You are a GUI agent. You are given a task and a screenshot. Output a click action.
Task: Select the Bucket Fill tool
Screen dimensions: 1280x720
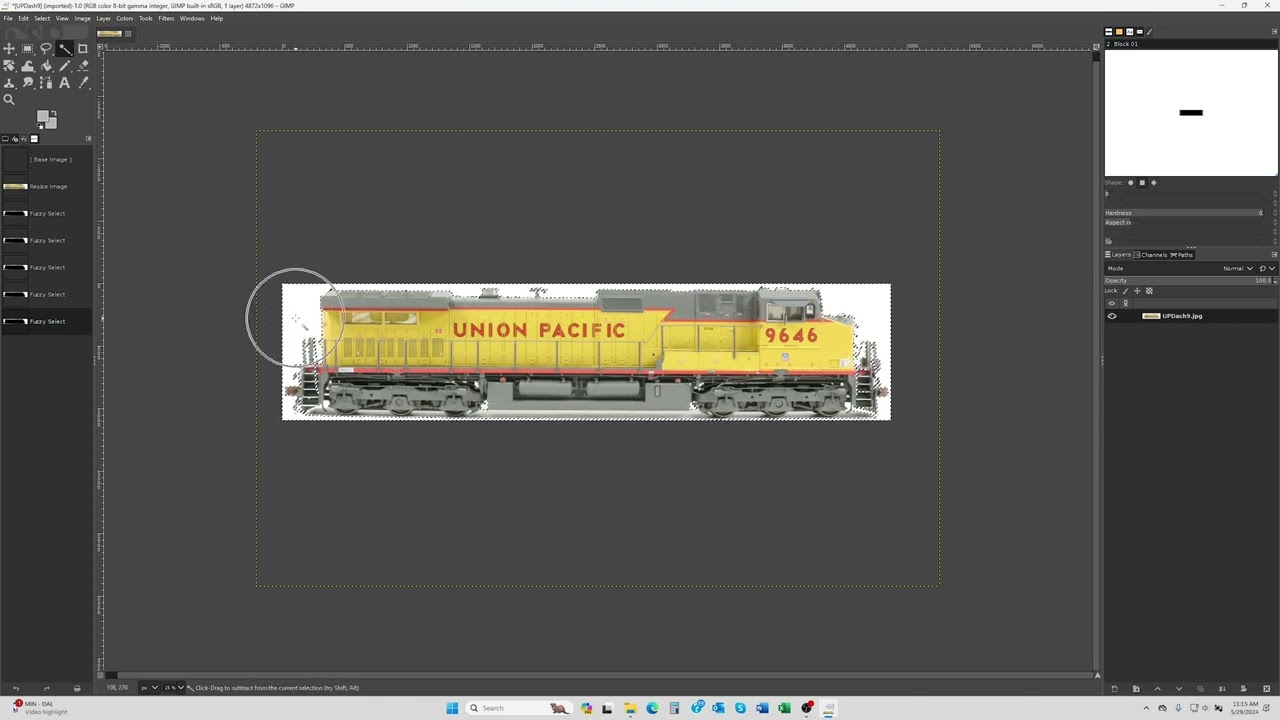point(46,66)
